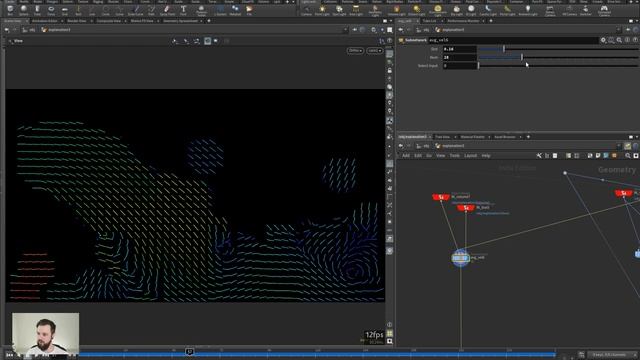Select the Sphere shelf tool
Viewport: 640px width, 360px height.
click(24, 10)
